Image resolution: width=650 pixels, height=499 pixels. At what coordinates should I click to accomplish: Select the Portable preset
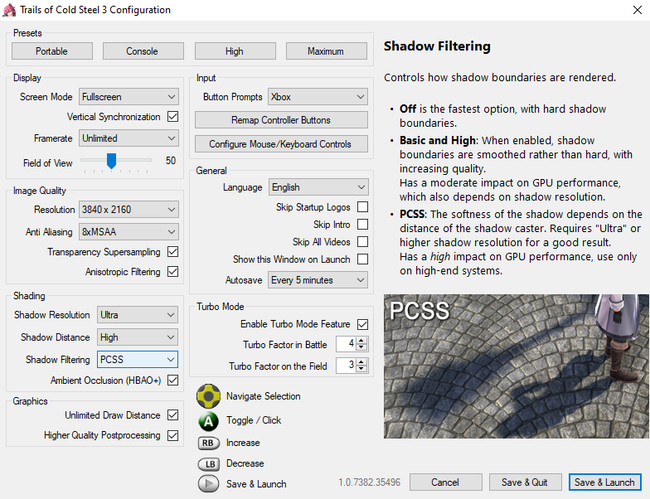[x=52, y=51]
